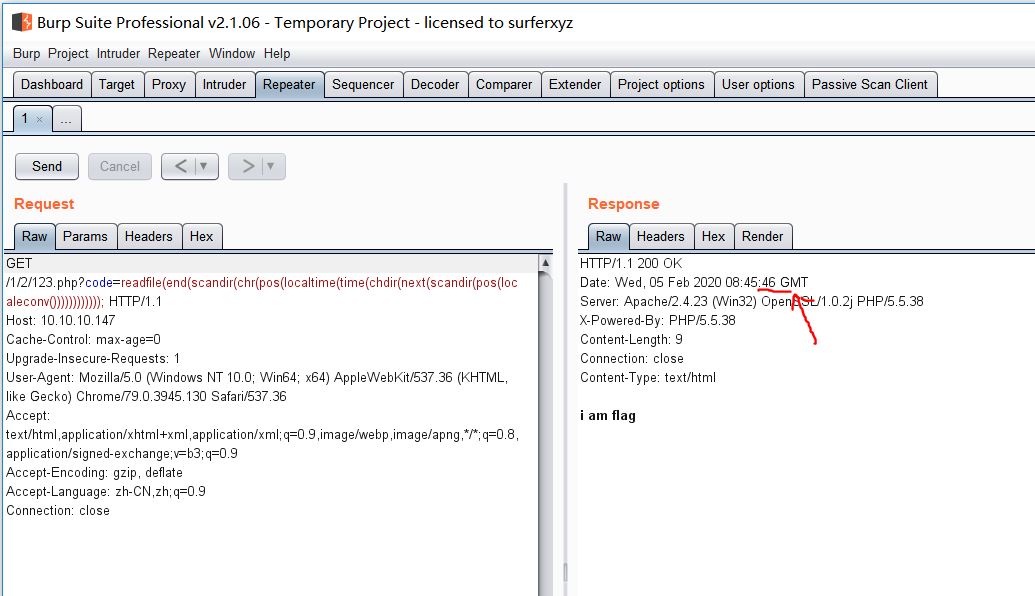Open the Passive Scan Client tab

870,84
